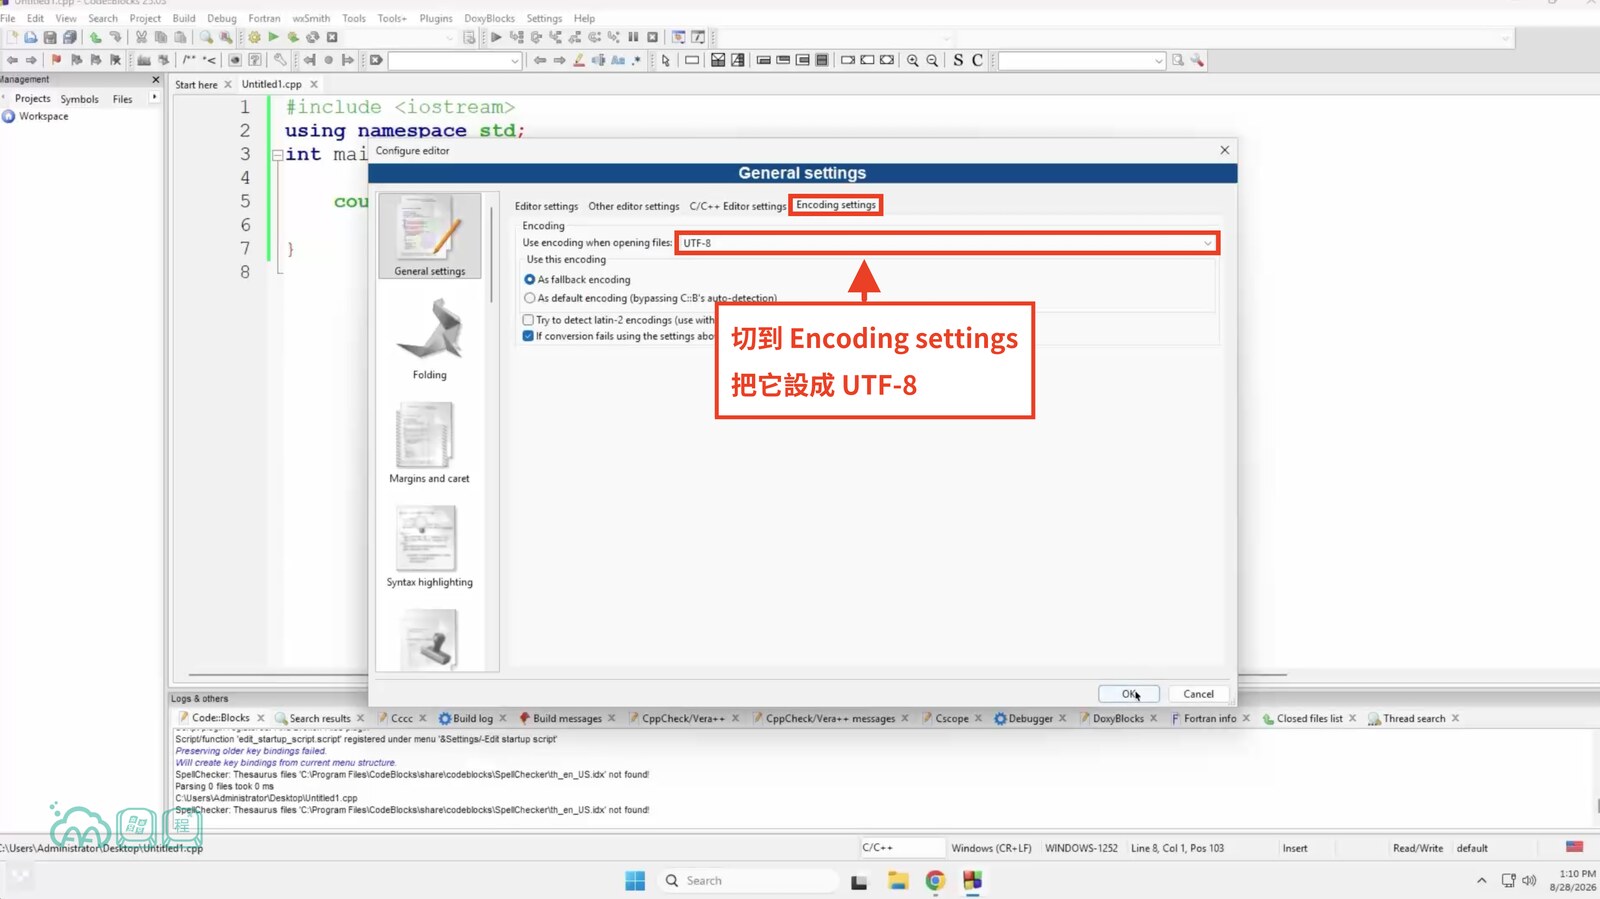Viewport: 1600px width, 899px height.
Task: Open the UTF-8 encoding dropdown
Action: [947, 243]
